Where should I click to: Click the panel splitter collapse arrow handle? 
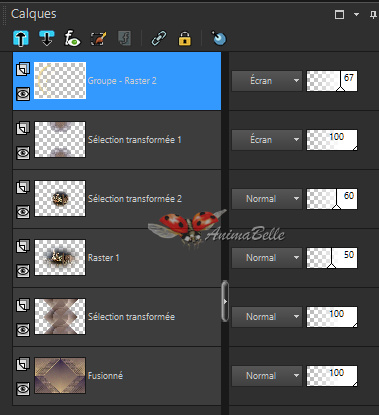(225, 301)
